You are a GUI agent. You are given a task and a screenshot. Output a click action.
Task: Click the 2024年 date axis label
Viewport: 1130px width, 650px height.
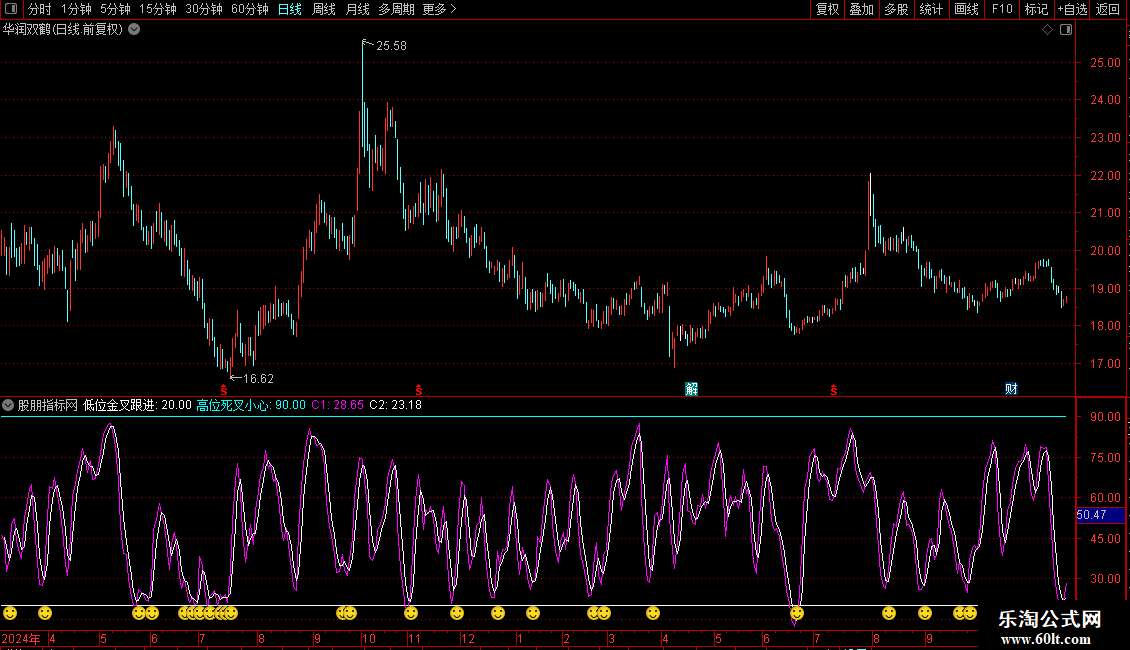pos(21,638)
